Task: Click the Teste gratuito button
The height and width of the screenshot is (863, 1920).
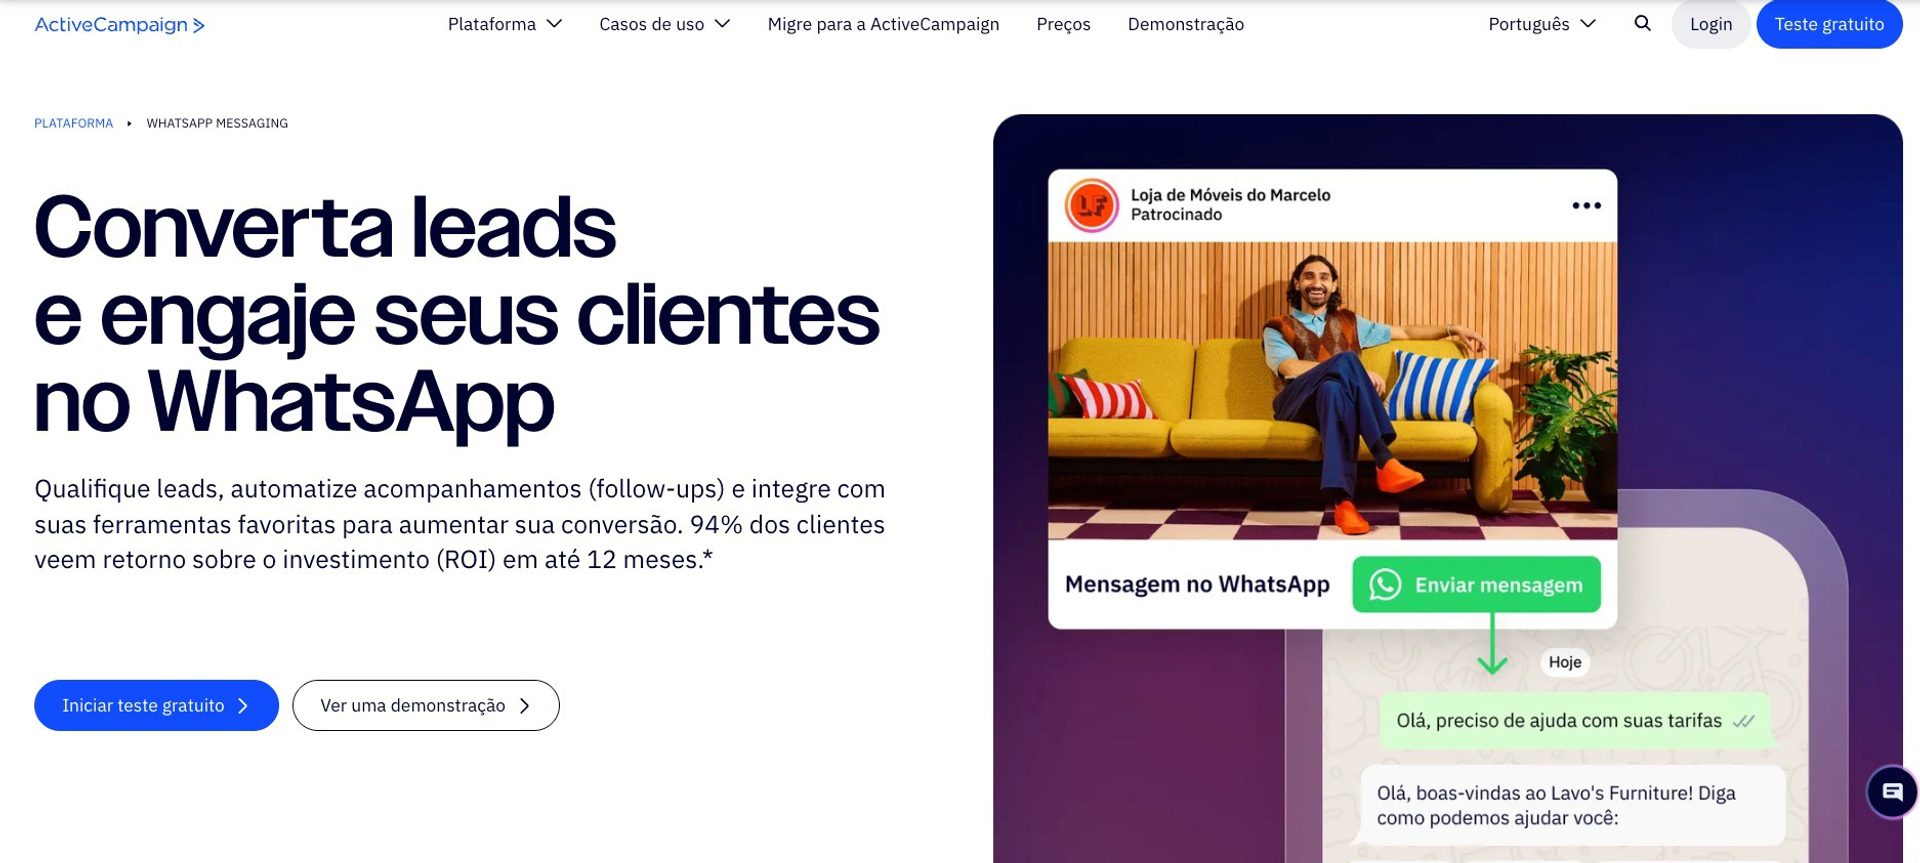Action: pyautogui.click(x=1829, y=24)
